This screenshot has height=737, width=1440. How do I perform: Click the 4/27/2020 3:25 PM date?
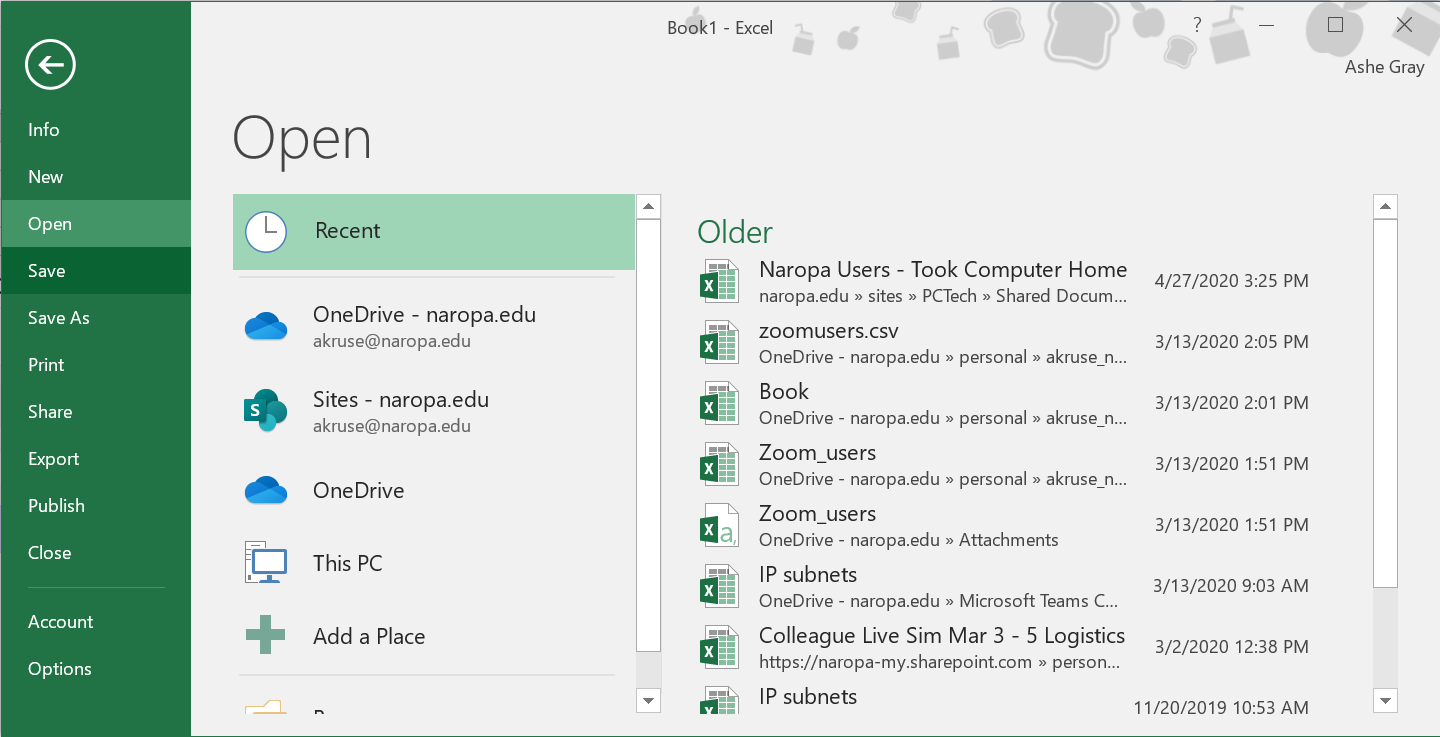click(1231, 281)
